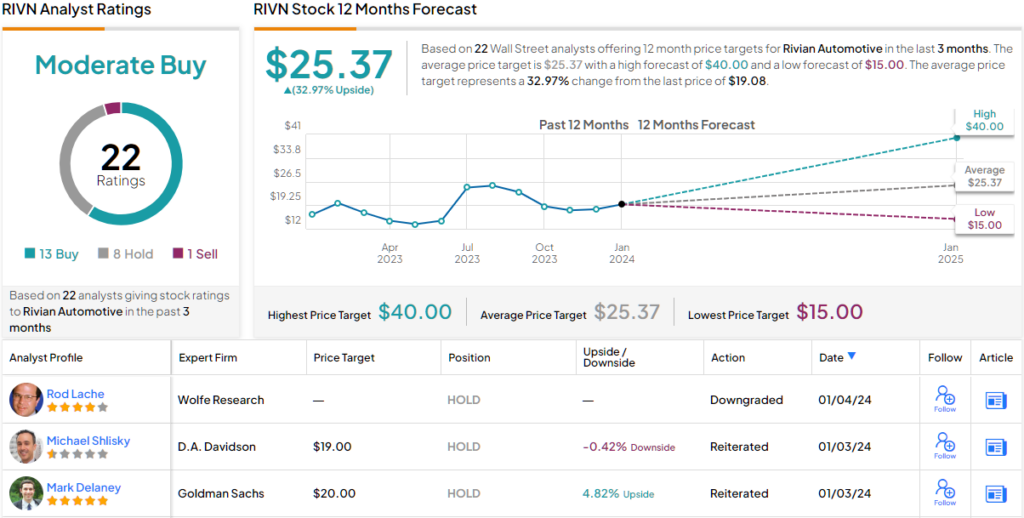Click the High $40.00 forecast label
The width and height of the screenshot is (1024, 518).
tap(984, 121)
